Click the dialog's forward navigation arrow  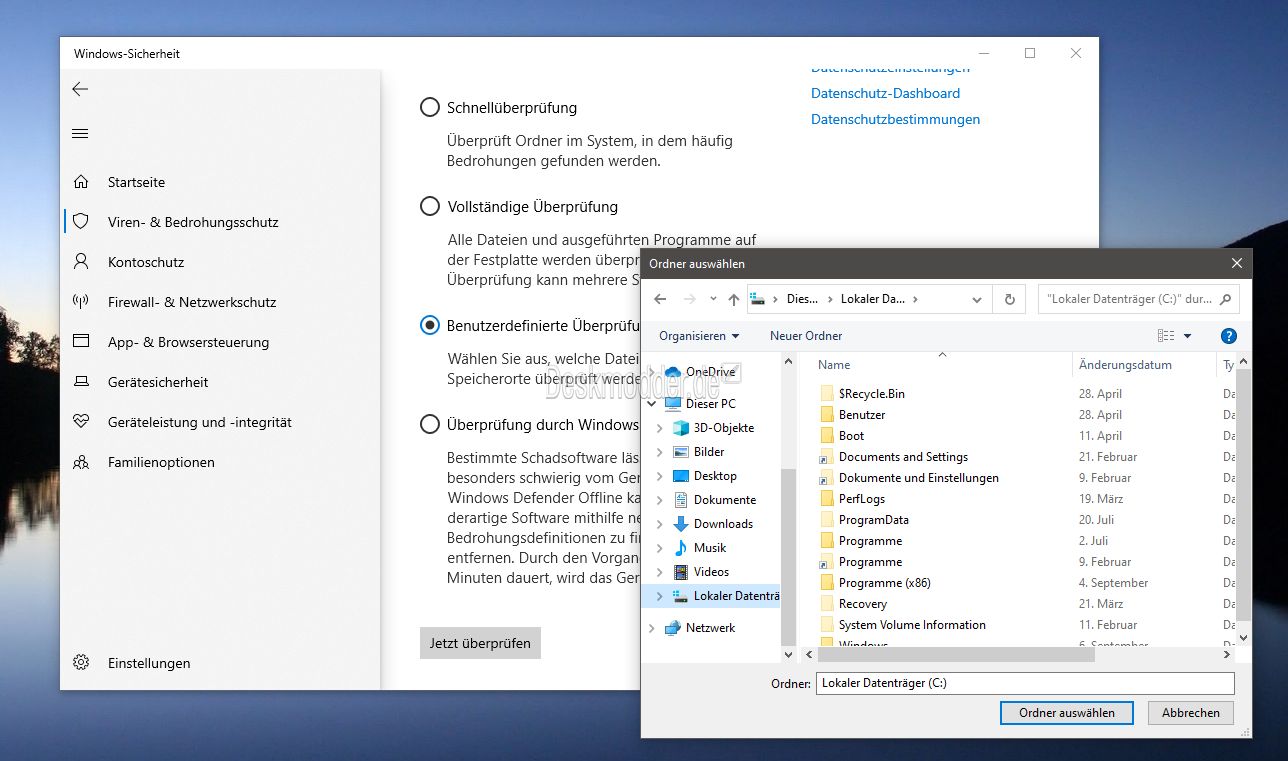(689, 299)
